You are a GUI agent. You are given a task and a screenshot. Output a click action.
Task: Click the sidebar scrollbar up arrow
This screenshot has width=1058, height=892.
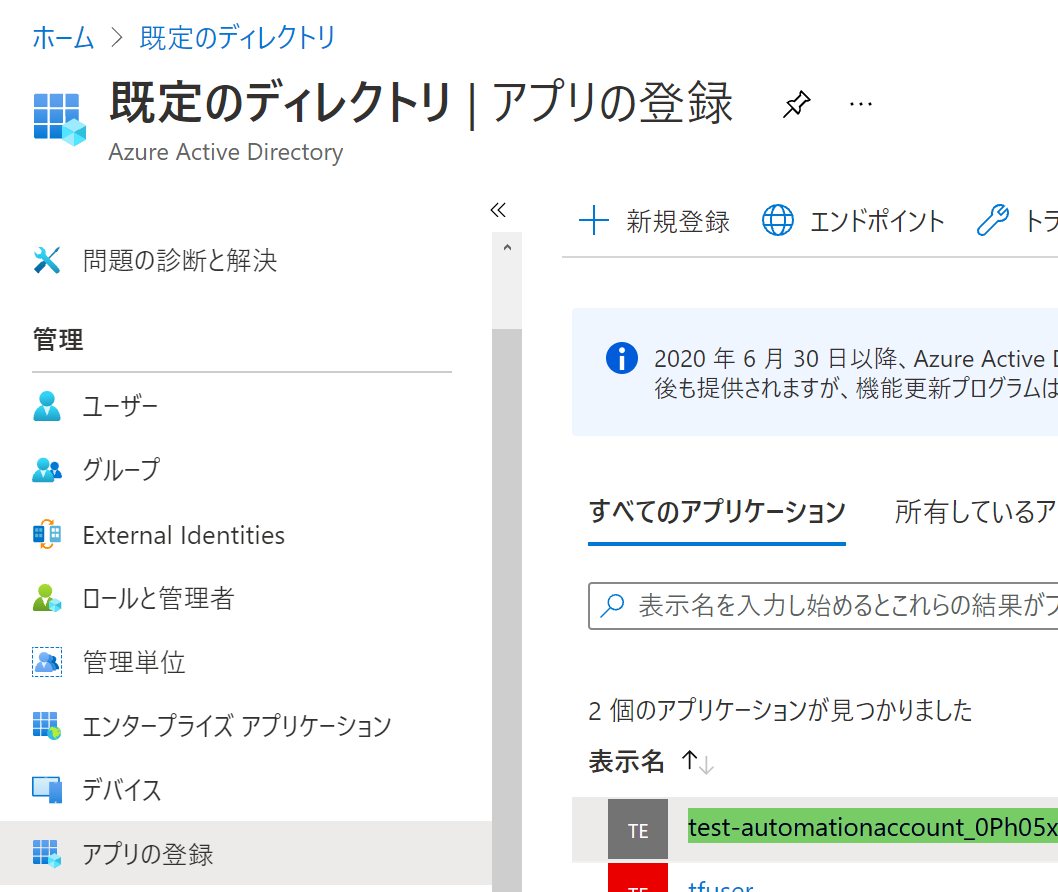tap(507, 248)
